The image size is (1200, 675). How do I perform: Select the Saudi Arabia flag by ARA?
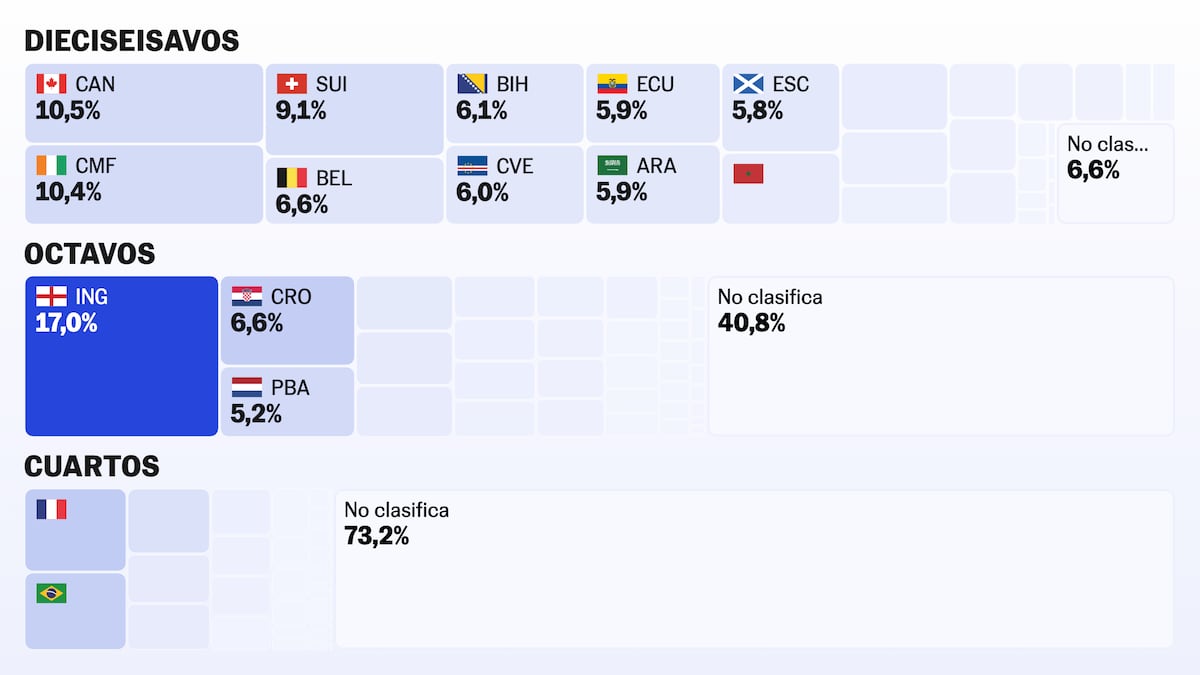(612, 165)
